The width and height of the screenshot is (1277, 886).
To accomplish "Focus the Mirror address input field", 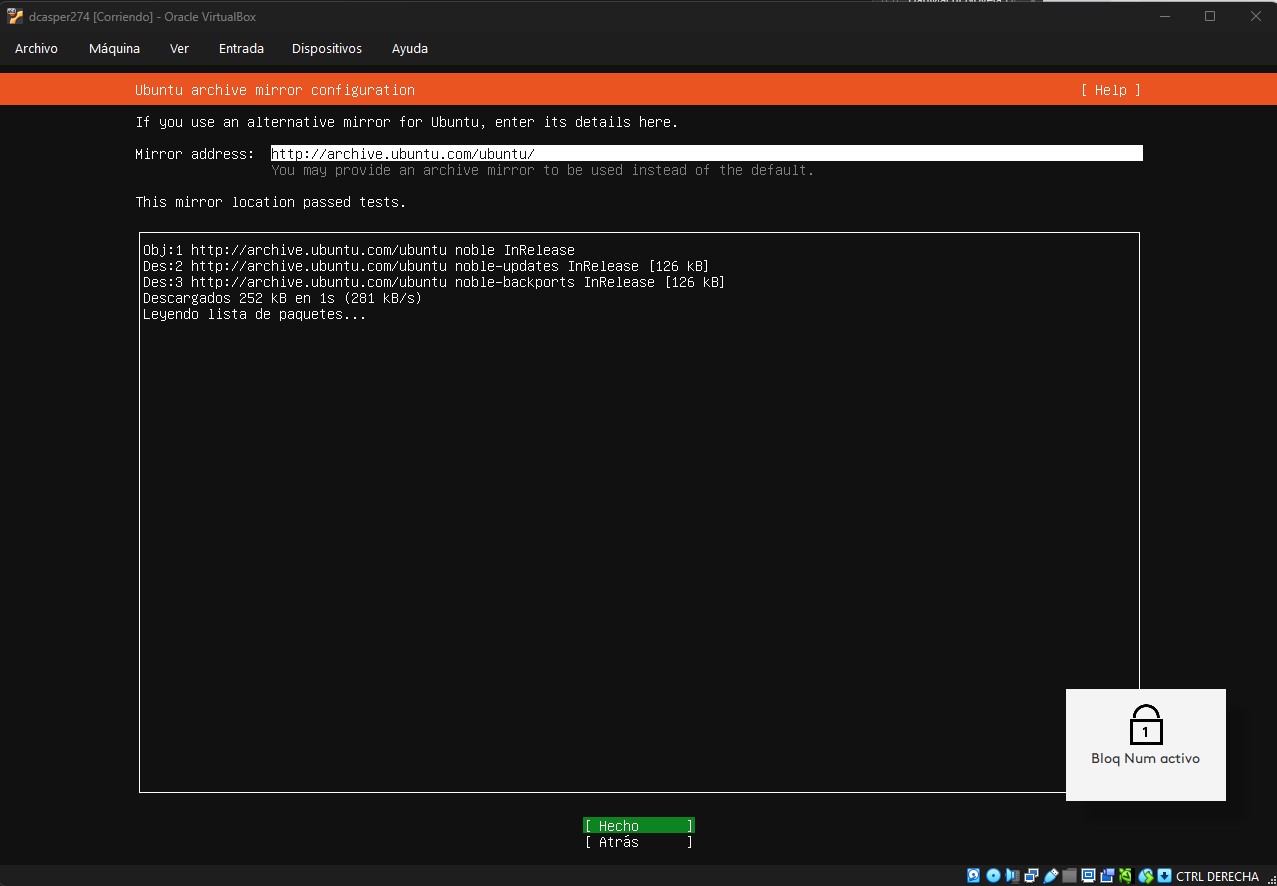I will (706, 153).
